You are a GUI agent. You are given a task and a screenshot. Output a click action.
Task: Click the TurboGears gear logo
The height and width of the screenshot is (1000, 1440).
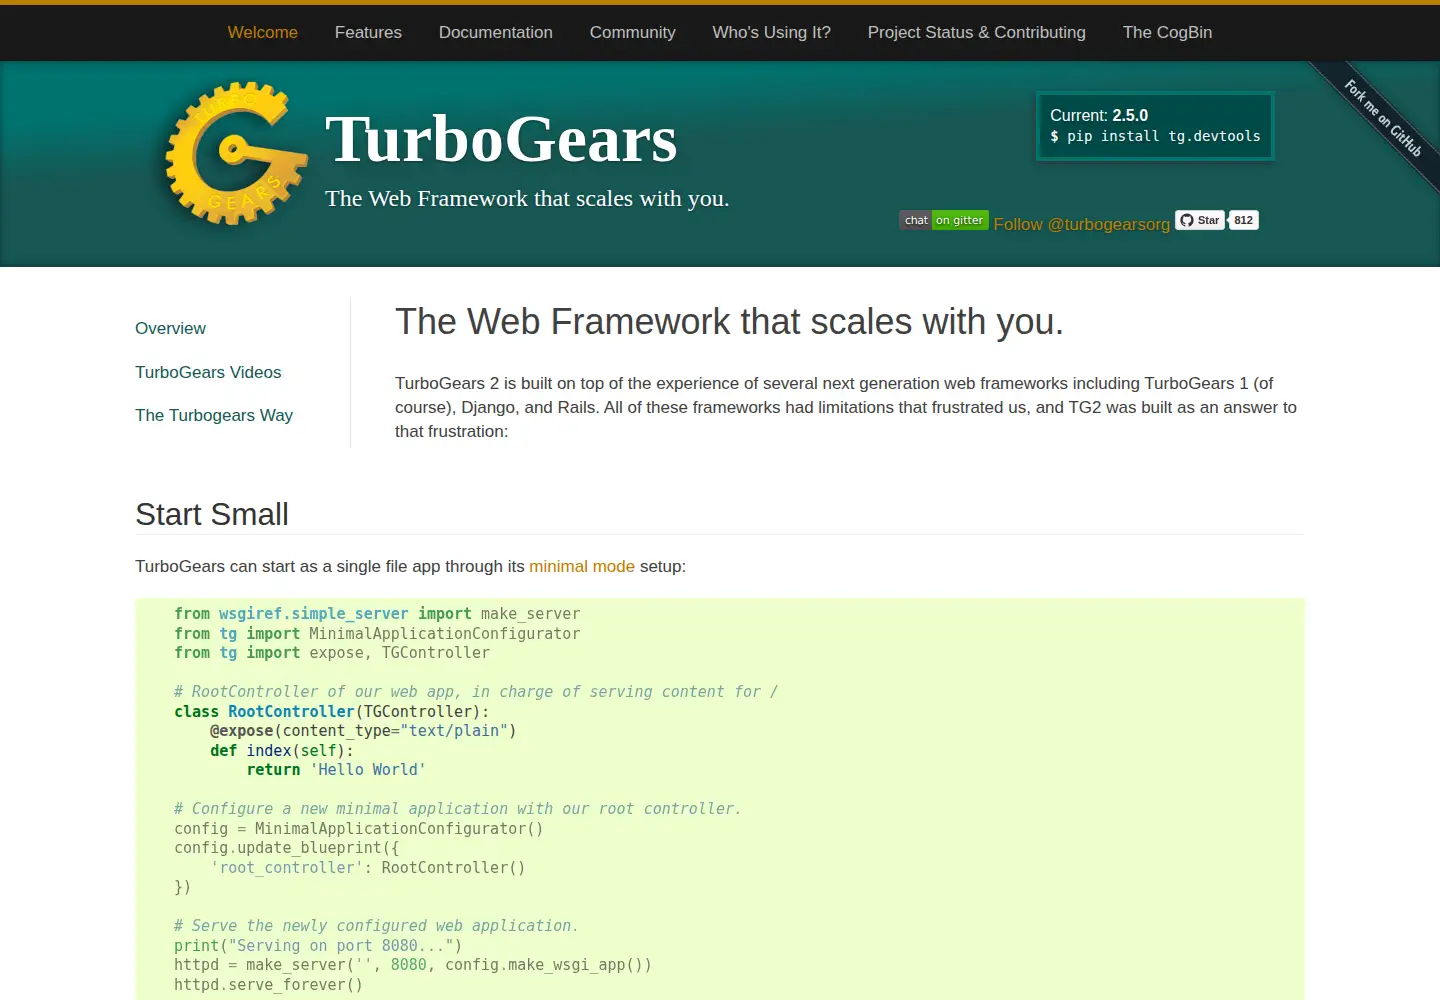237,153
